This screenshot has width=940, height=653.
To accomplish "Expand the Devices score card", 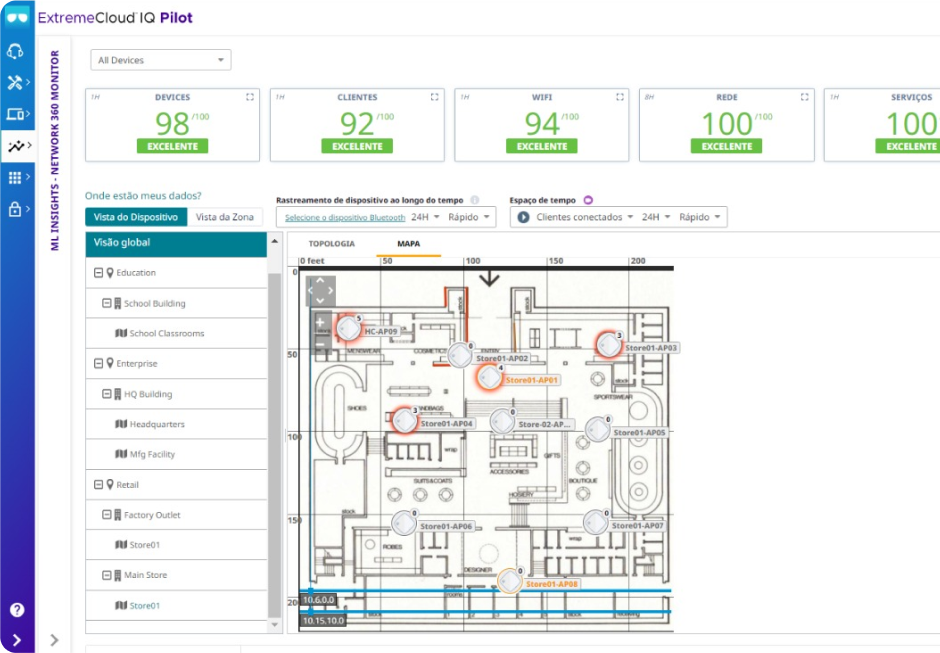I will pos(250,97).
